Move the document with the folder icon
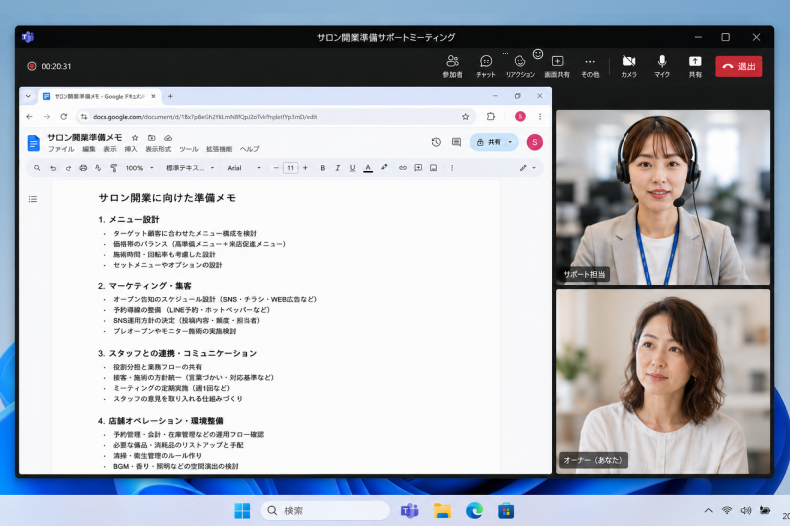790x526 pixels. tap(151, 138)
